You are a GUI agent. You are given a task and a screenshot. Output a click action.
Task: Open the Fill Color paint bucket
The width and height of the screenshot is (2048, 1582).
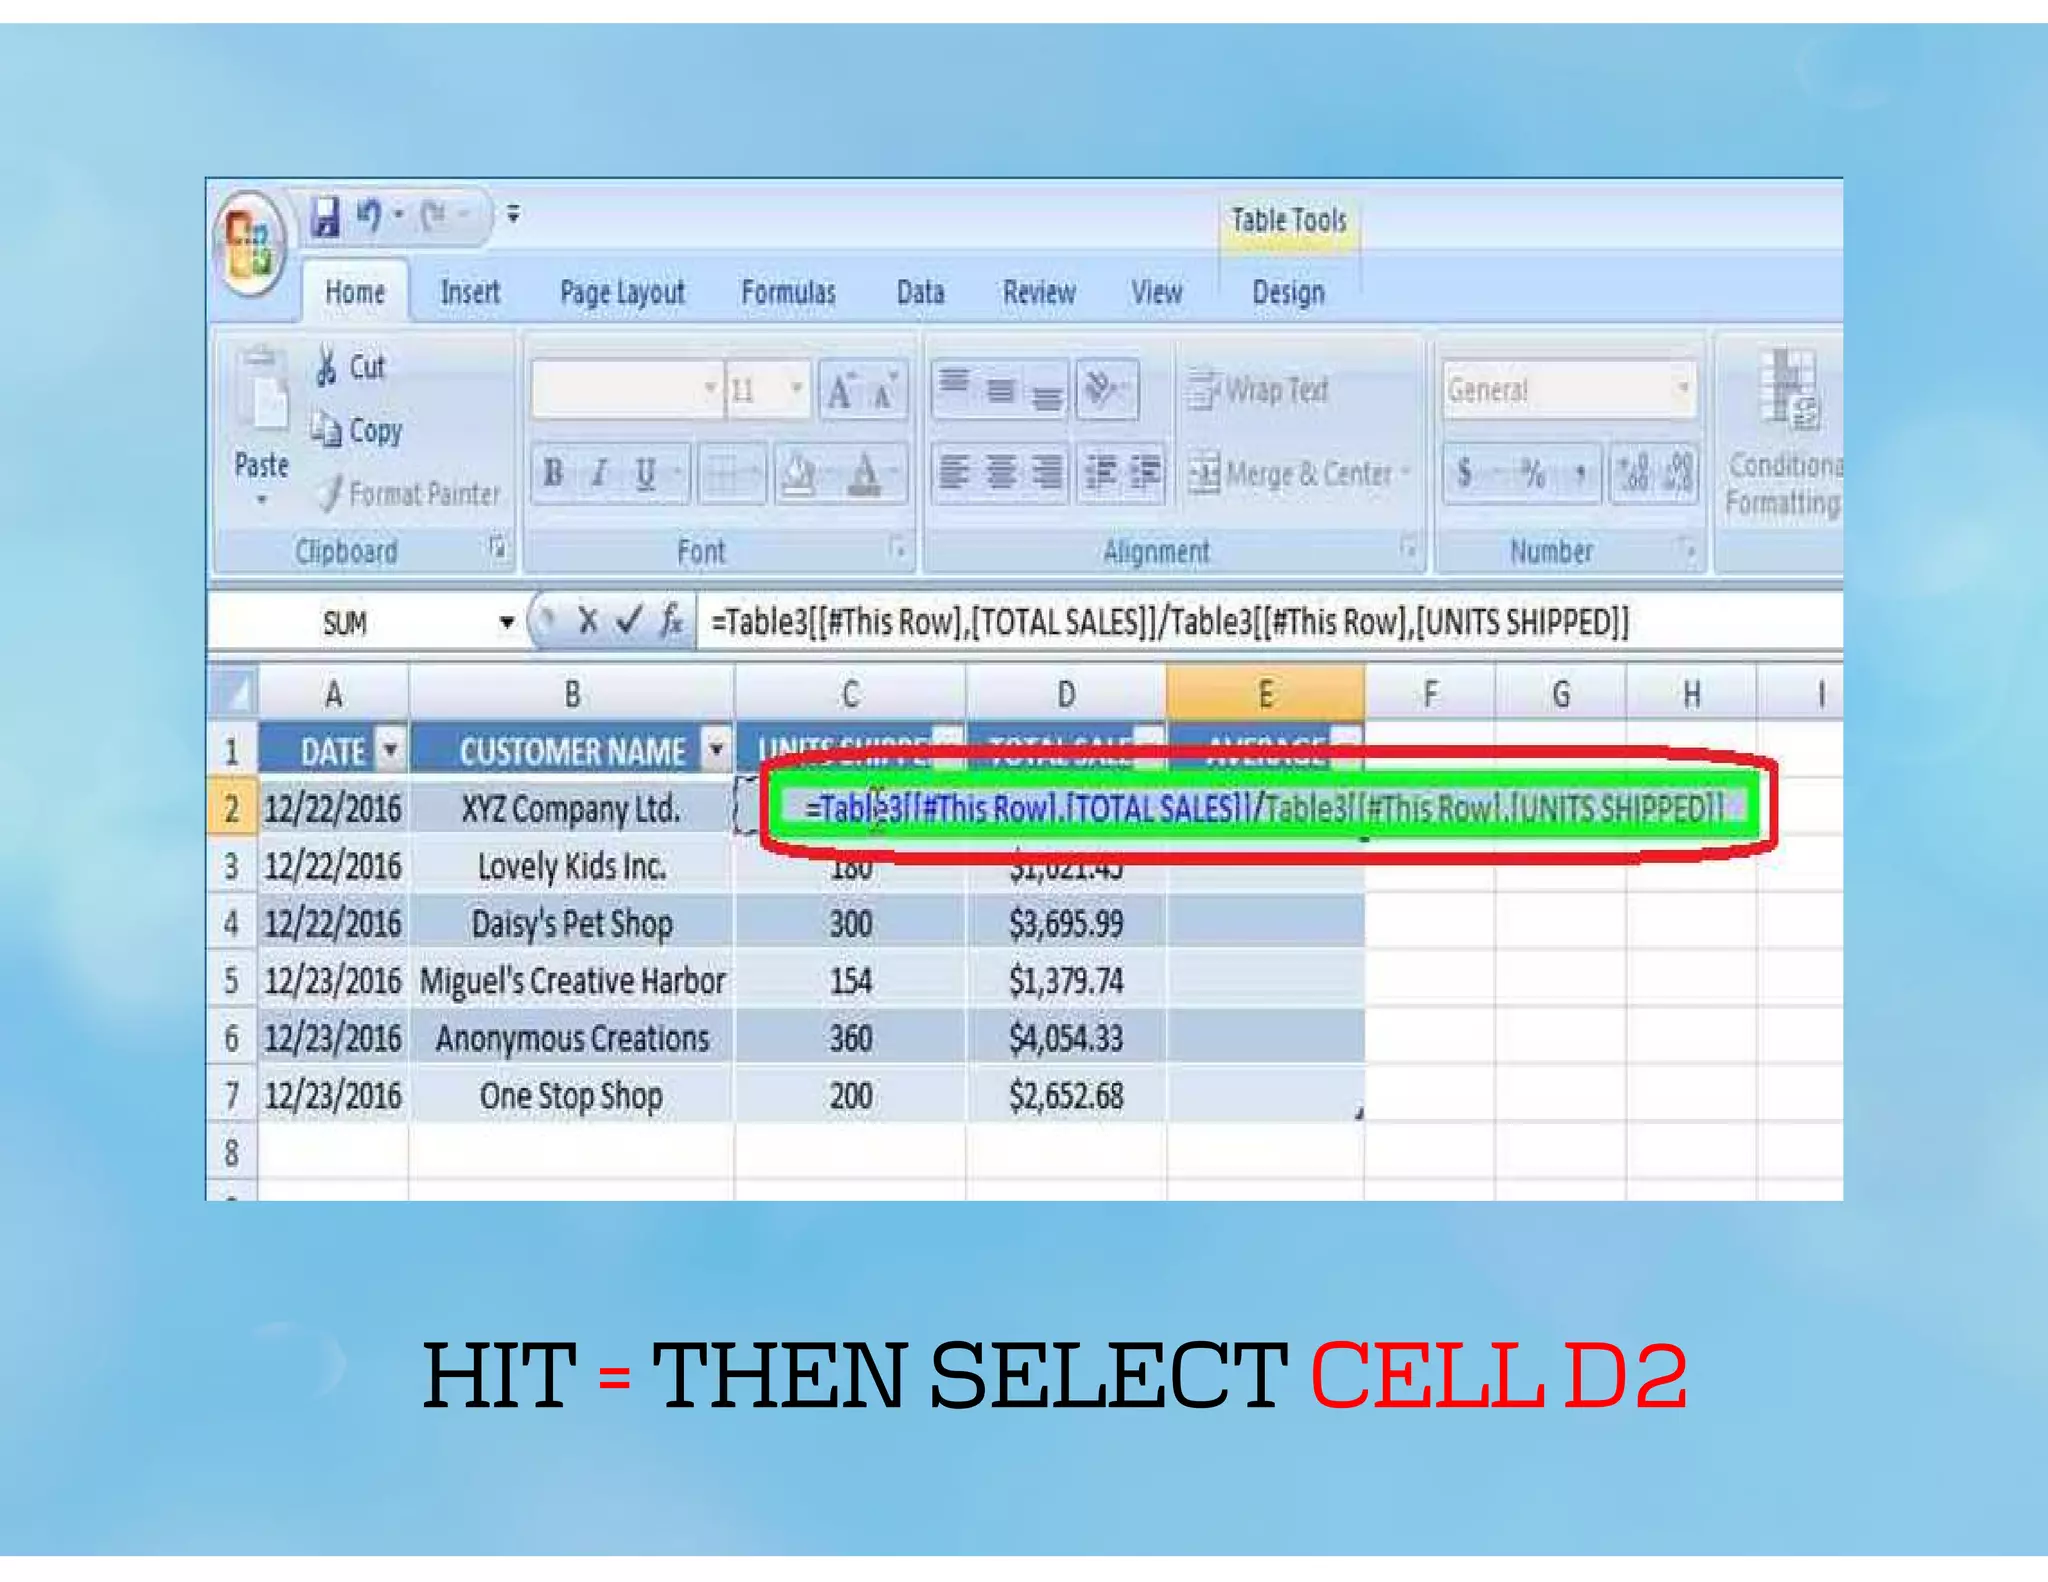(798, 473)
